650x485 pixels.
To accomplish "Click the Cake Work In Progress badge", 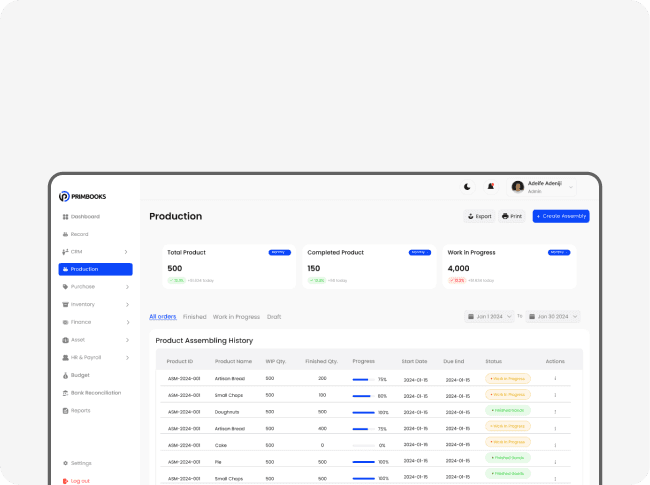I will 508,442.
